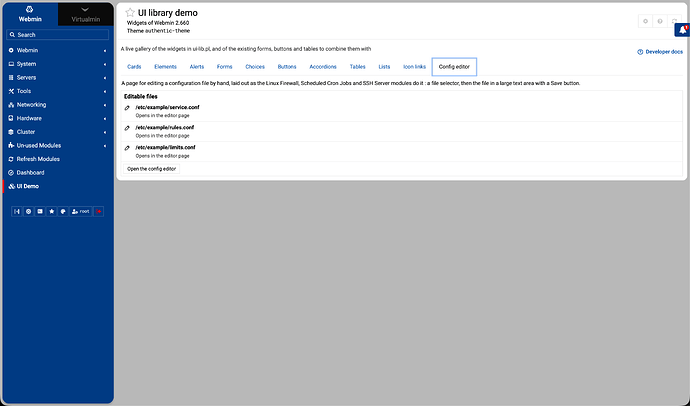Screen dimensions: 690x406
Task: Open the terminal button in sidebar footer
Action: pos(40,212)
